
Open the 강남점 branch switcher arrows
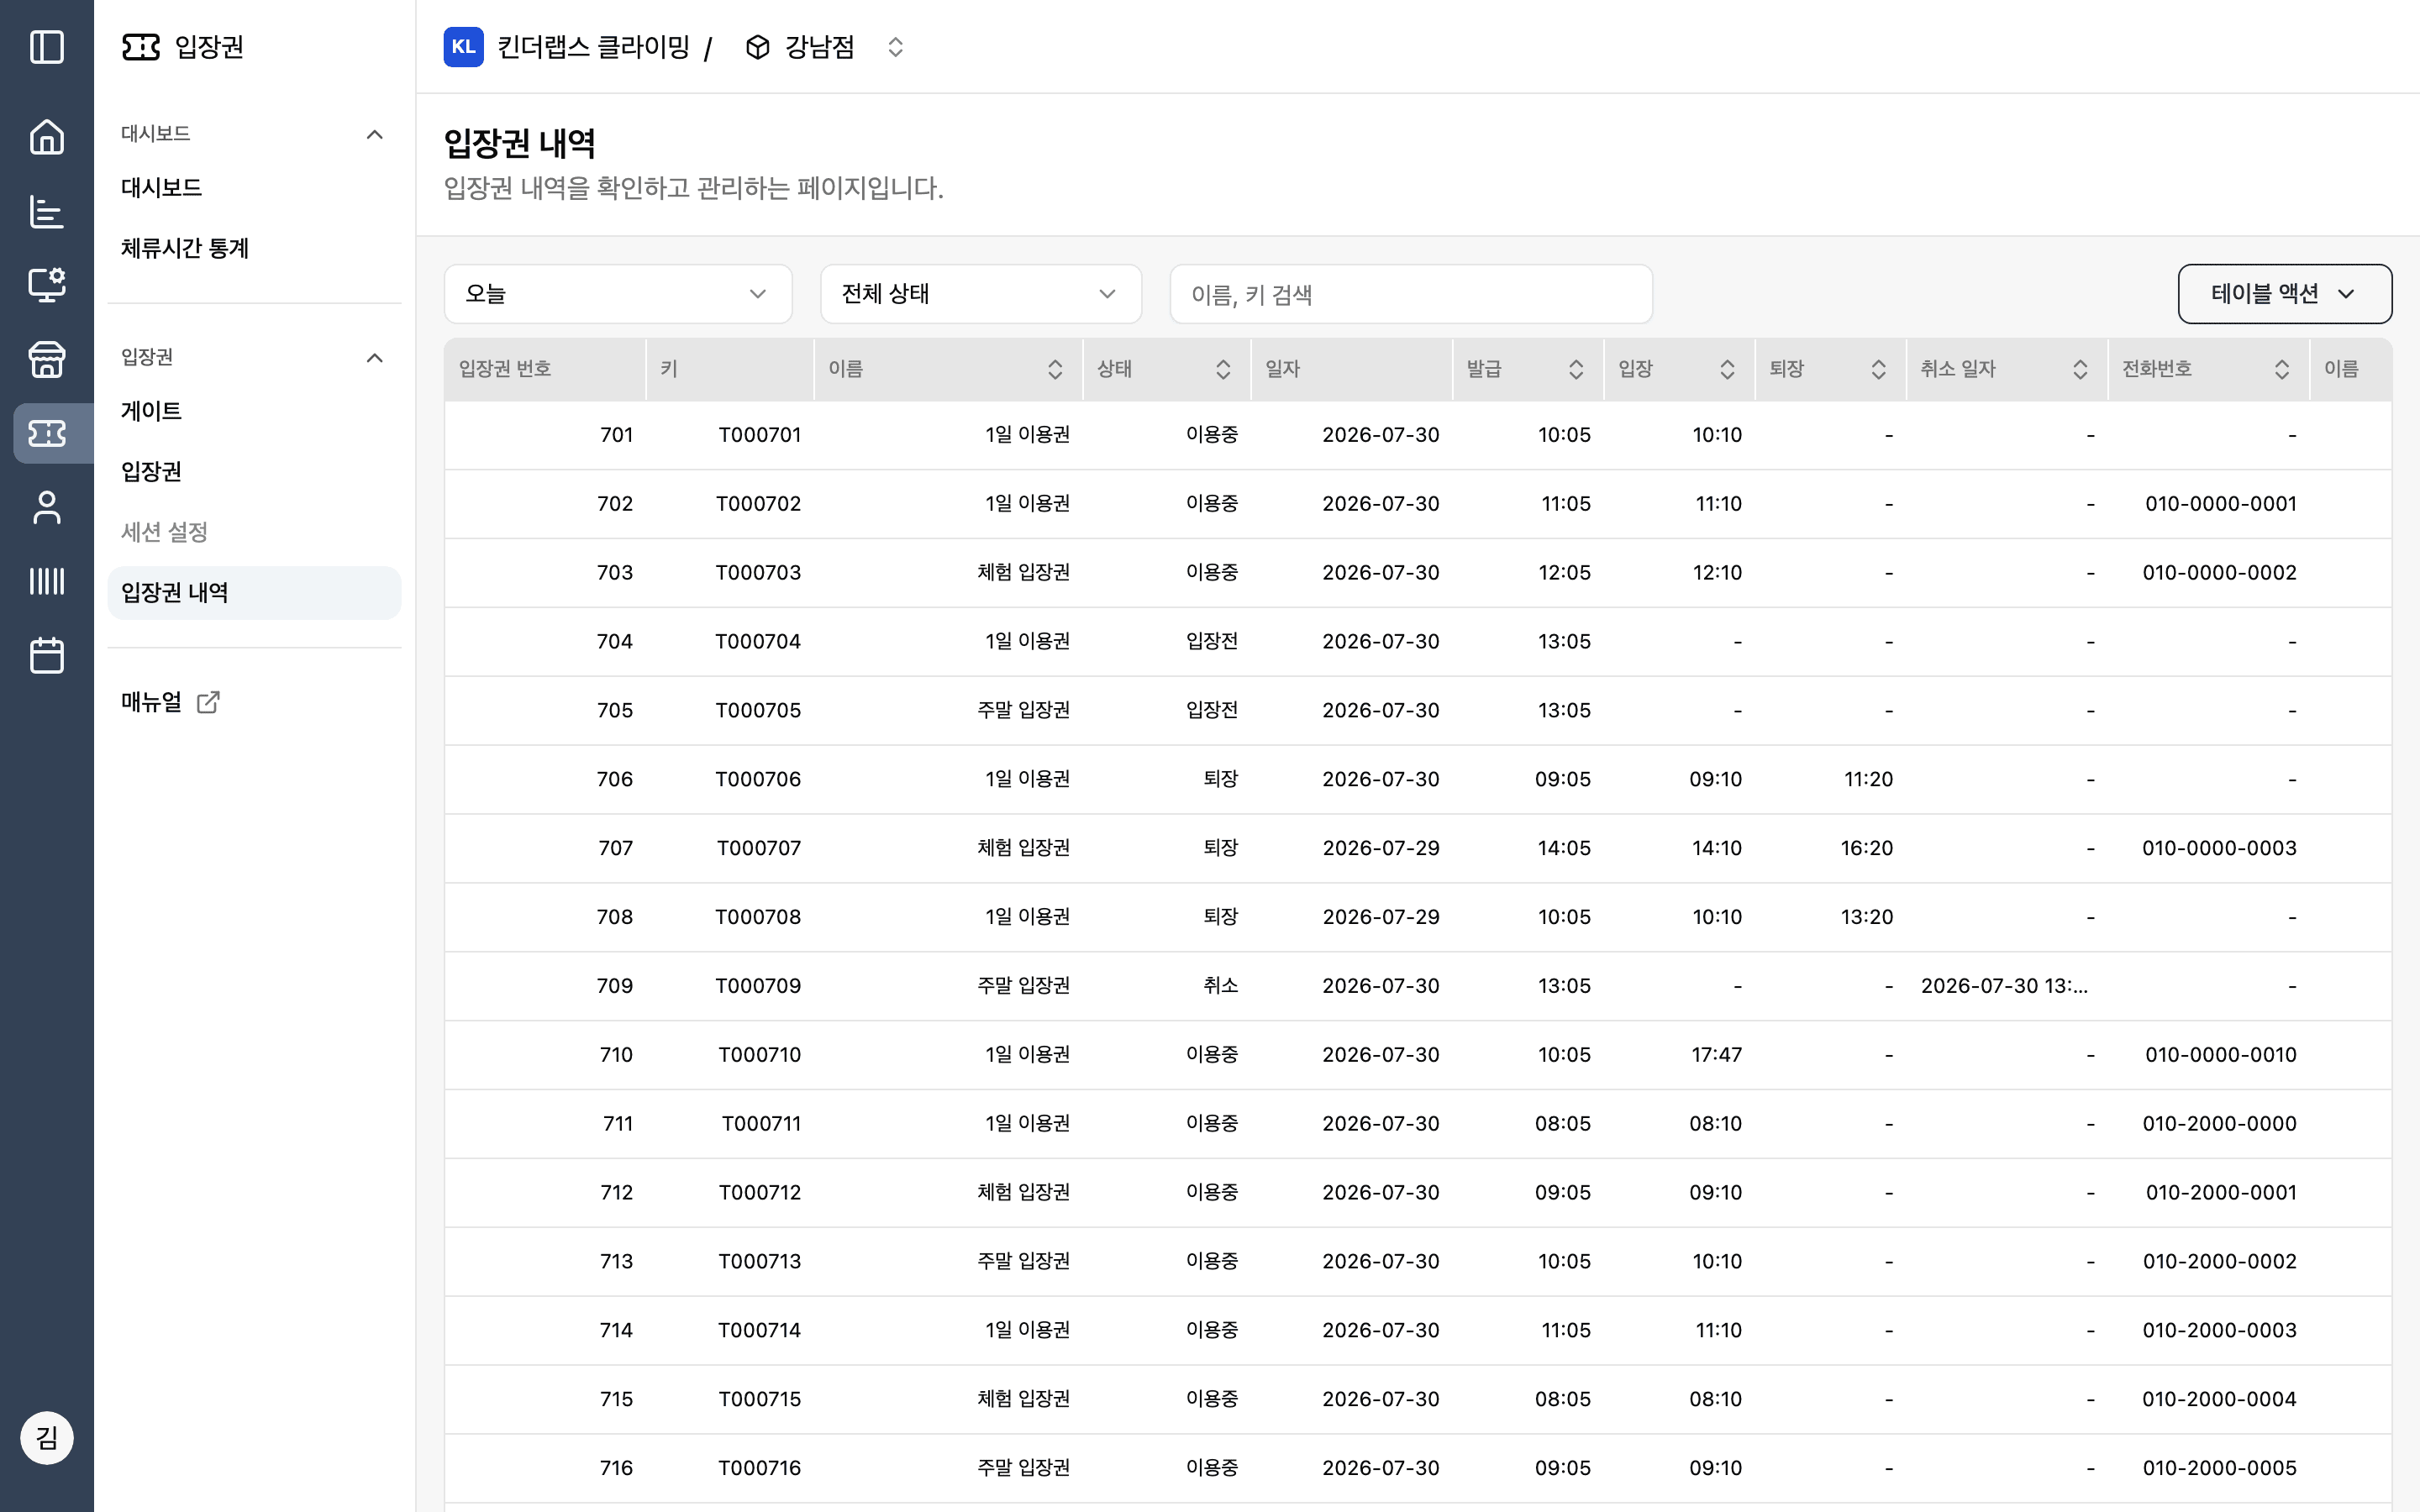pos(896,47)
